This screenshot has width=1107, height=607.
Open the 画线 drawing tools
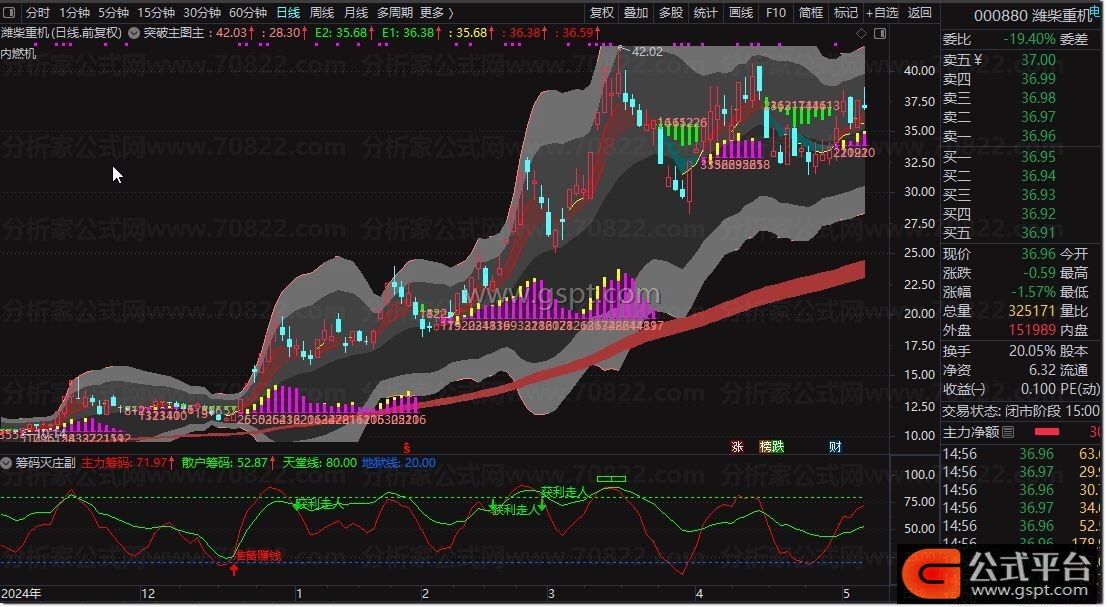pos(740,13)
